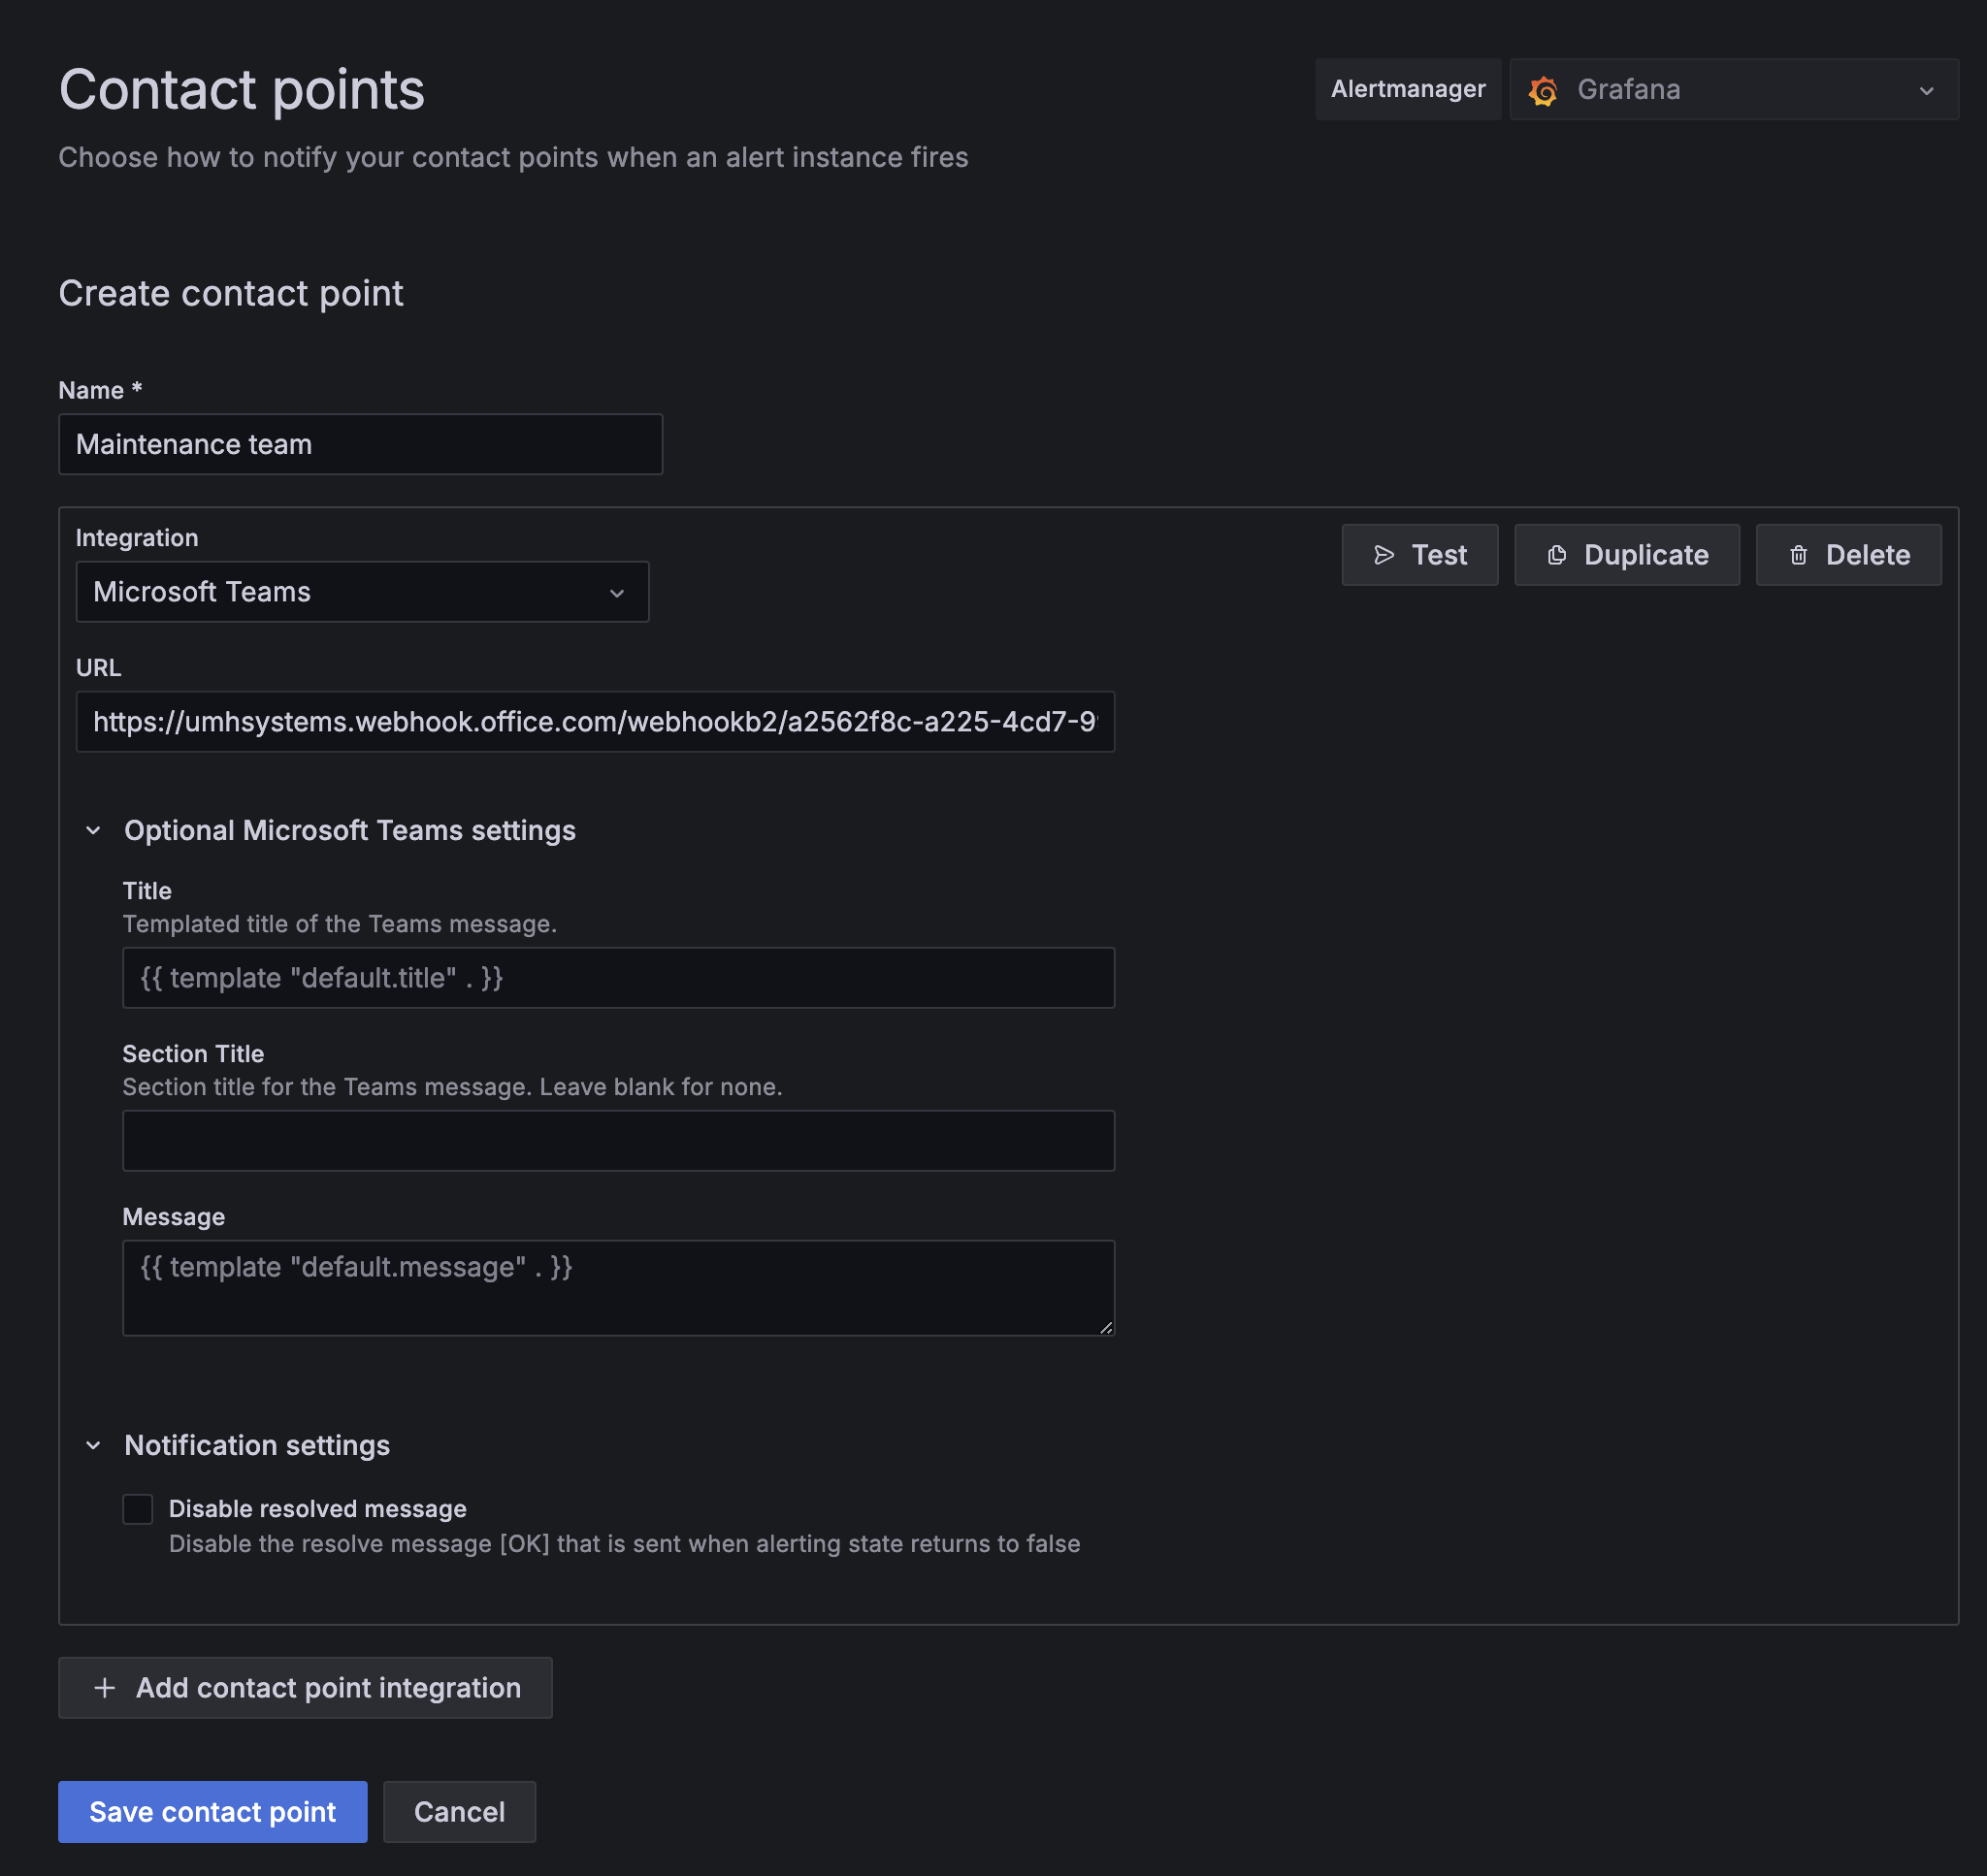This screenshot has height=1876, width=1987.
Task: Click the Message template textarea
Action: [x=617, y=1287]
